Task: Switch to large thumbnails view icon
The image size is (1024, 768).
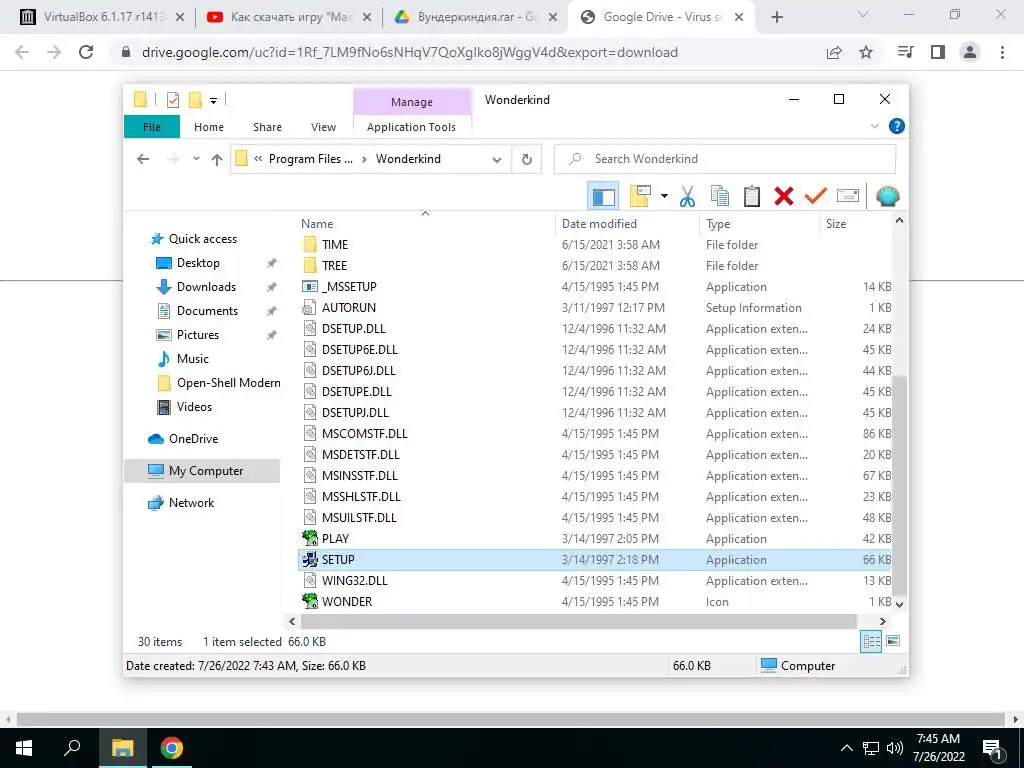Action: (x=893, y=641)
